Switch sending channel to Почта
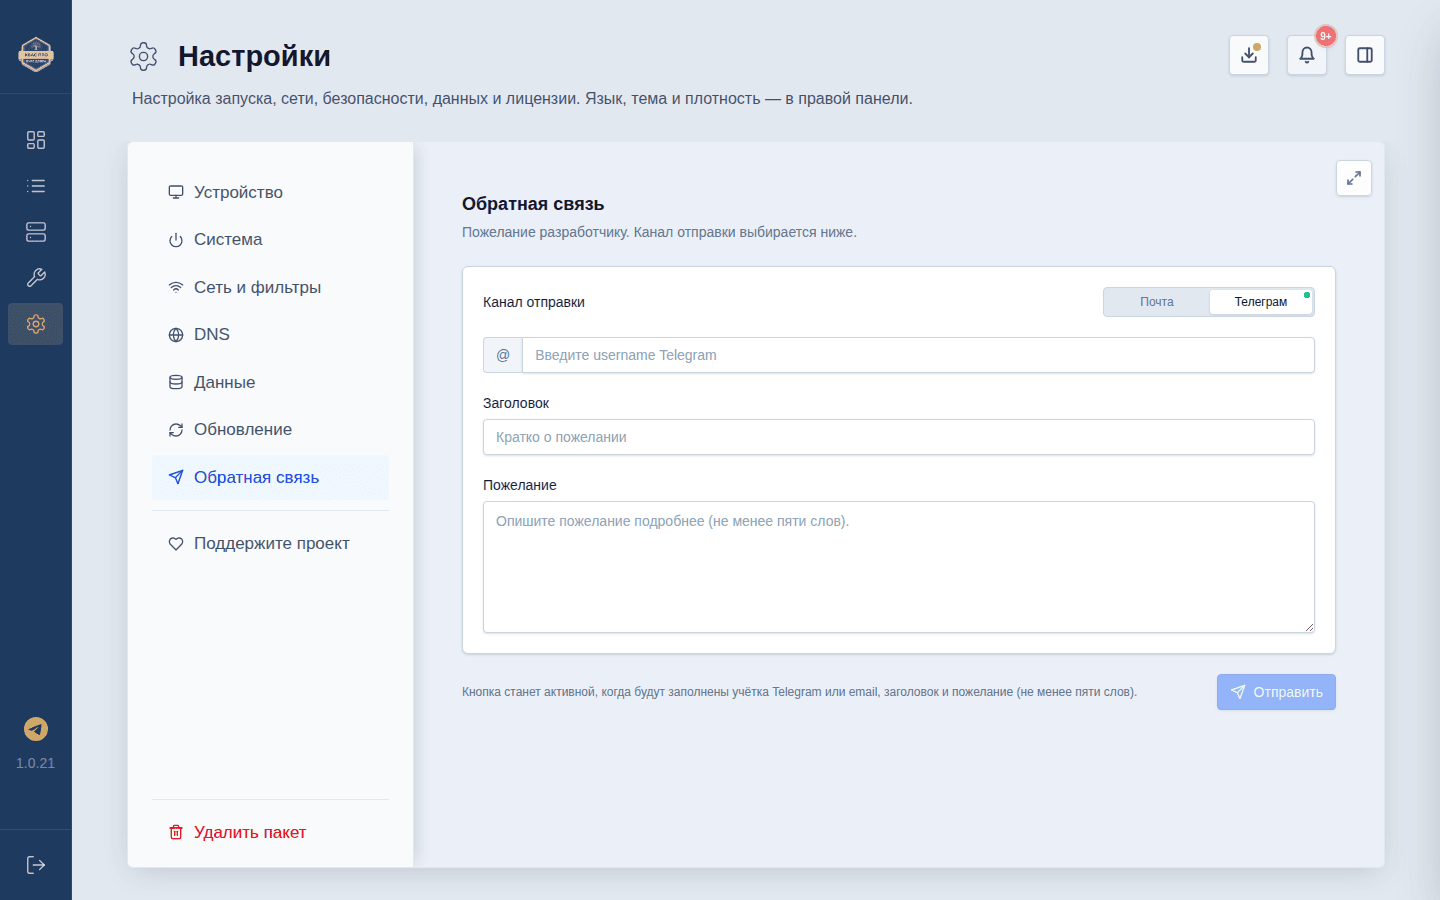 [1157, 302]
